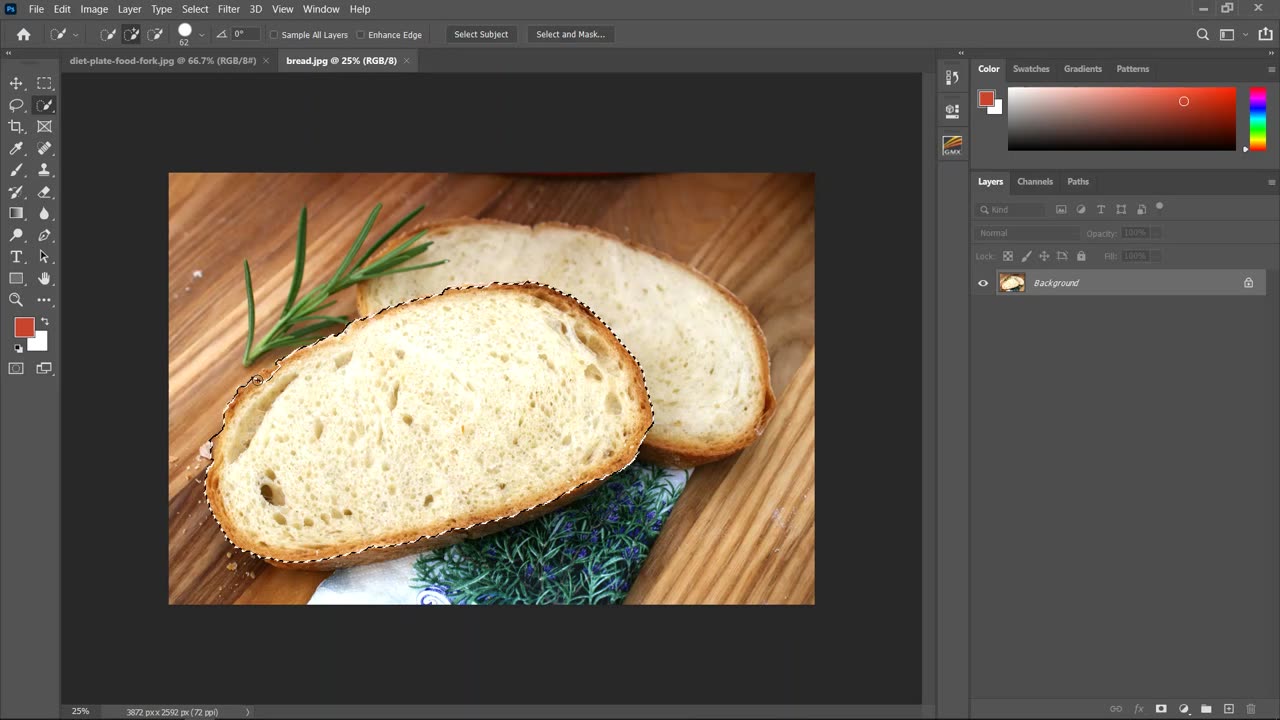Select the Lasso tool
This screenshot has height=720, width=1280.
[16, 105]
